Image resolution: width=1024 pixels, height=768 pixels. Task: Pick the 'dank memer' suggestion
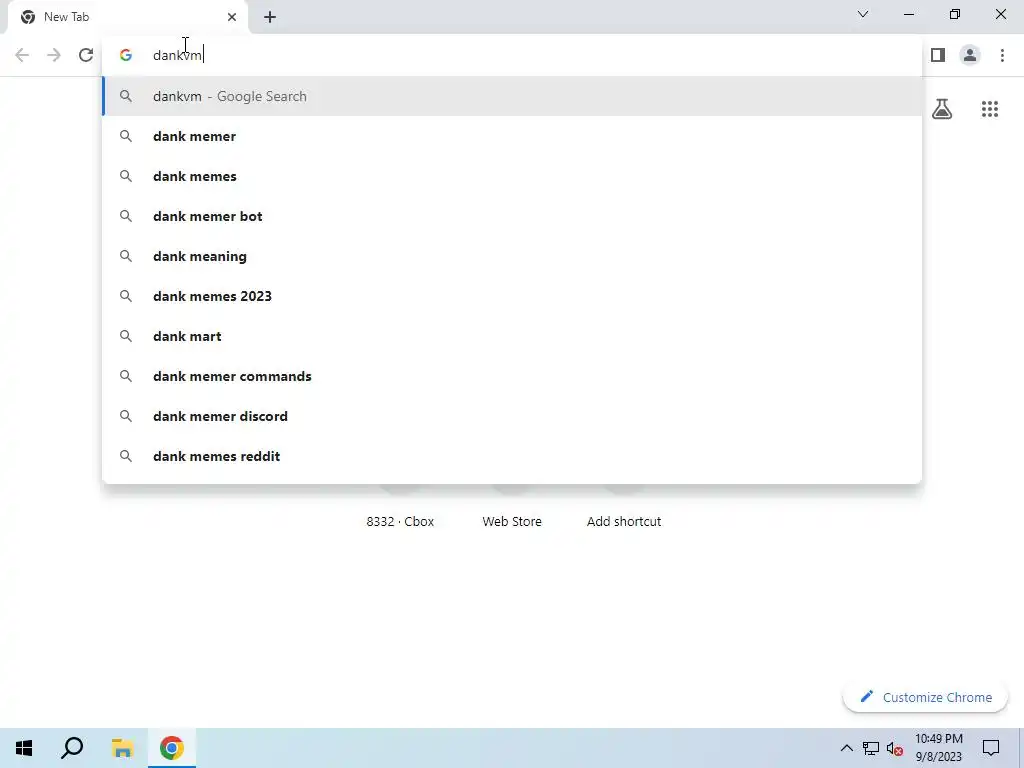pyautogui.click(x=512, y=136)
